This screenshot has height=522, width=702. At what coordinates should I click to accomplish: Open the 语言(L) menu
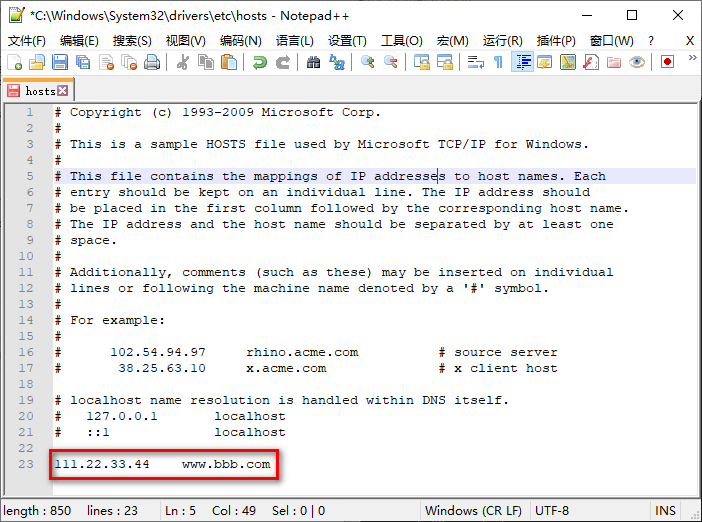295,41
